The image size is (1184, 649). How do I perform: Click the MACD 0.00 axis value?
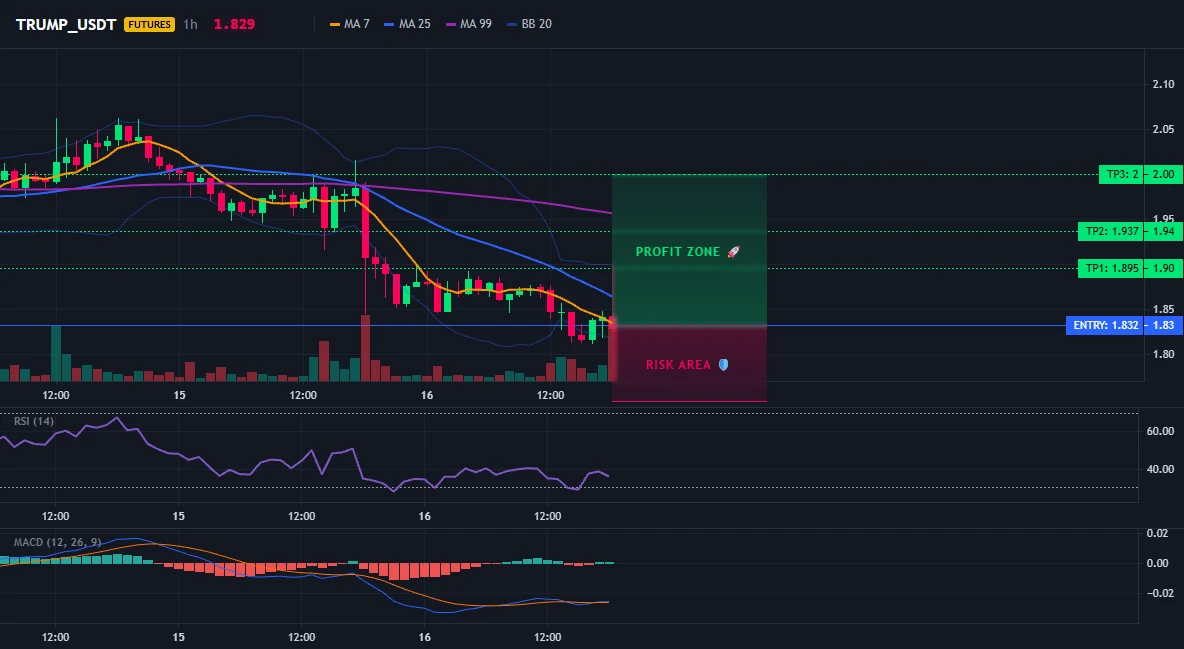pyautogui.click(x=1157, y=563)
